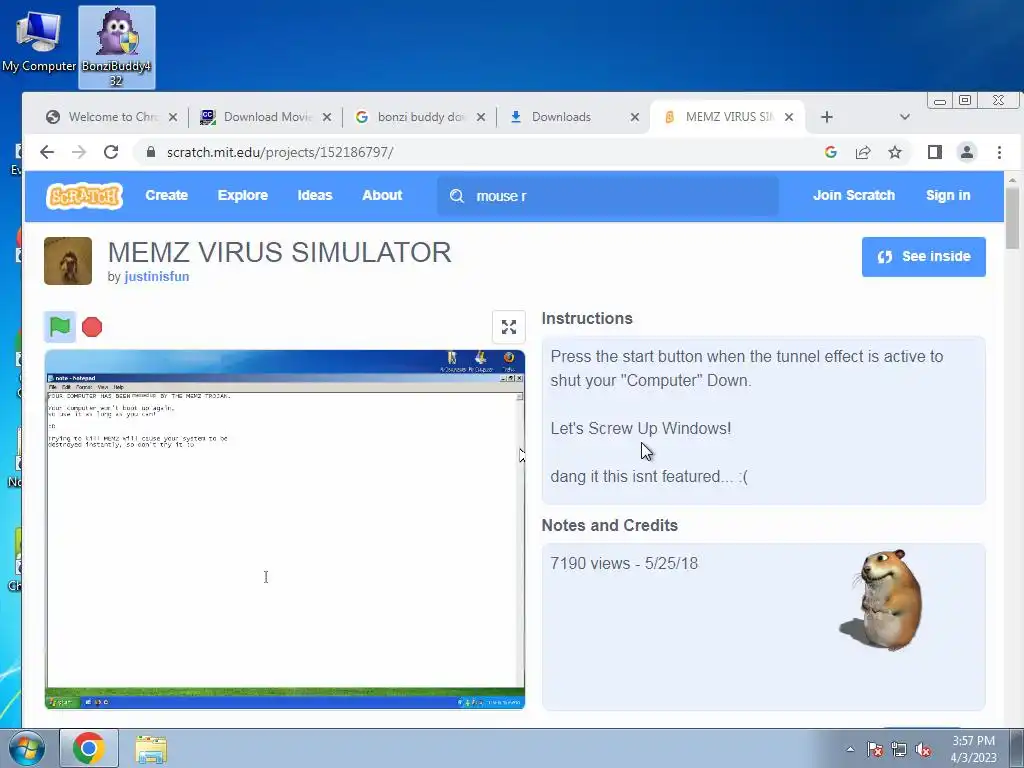Open Chrome three-dot menu
This screenshot has height=768, width=1024.
(999, 152)
